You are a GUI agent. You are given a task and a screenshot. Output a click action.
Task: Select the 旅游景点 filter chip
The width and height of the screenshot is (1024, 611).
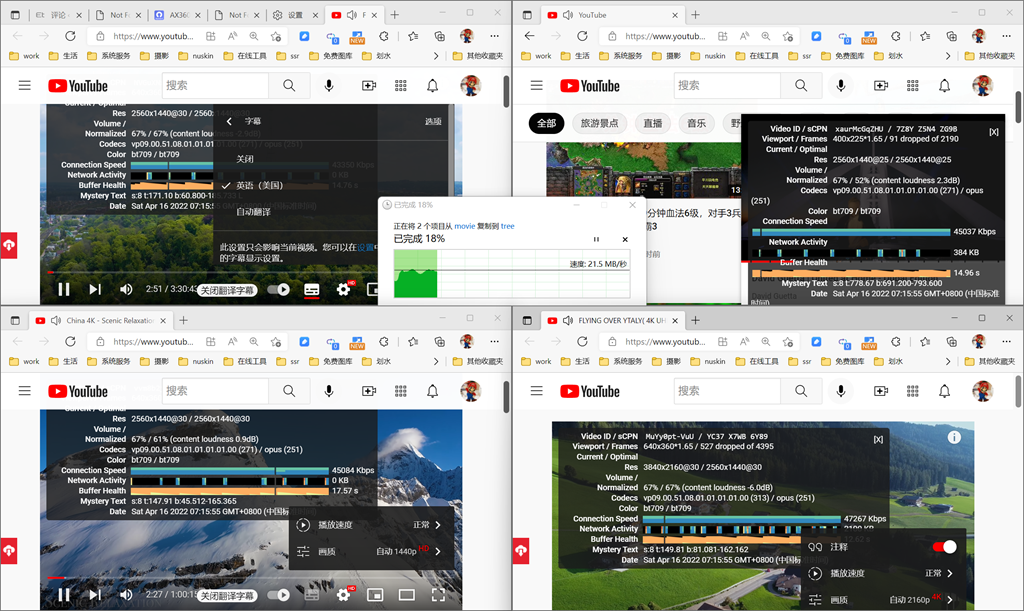tap(600, 123)
